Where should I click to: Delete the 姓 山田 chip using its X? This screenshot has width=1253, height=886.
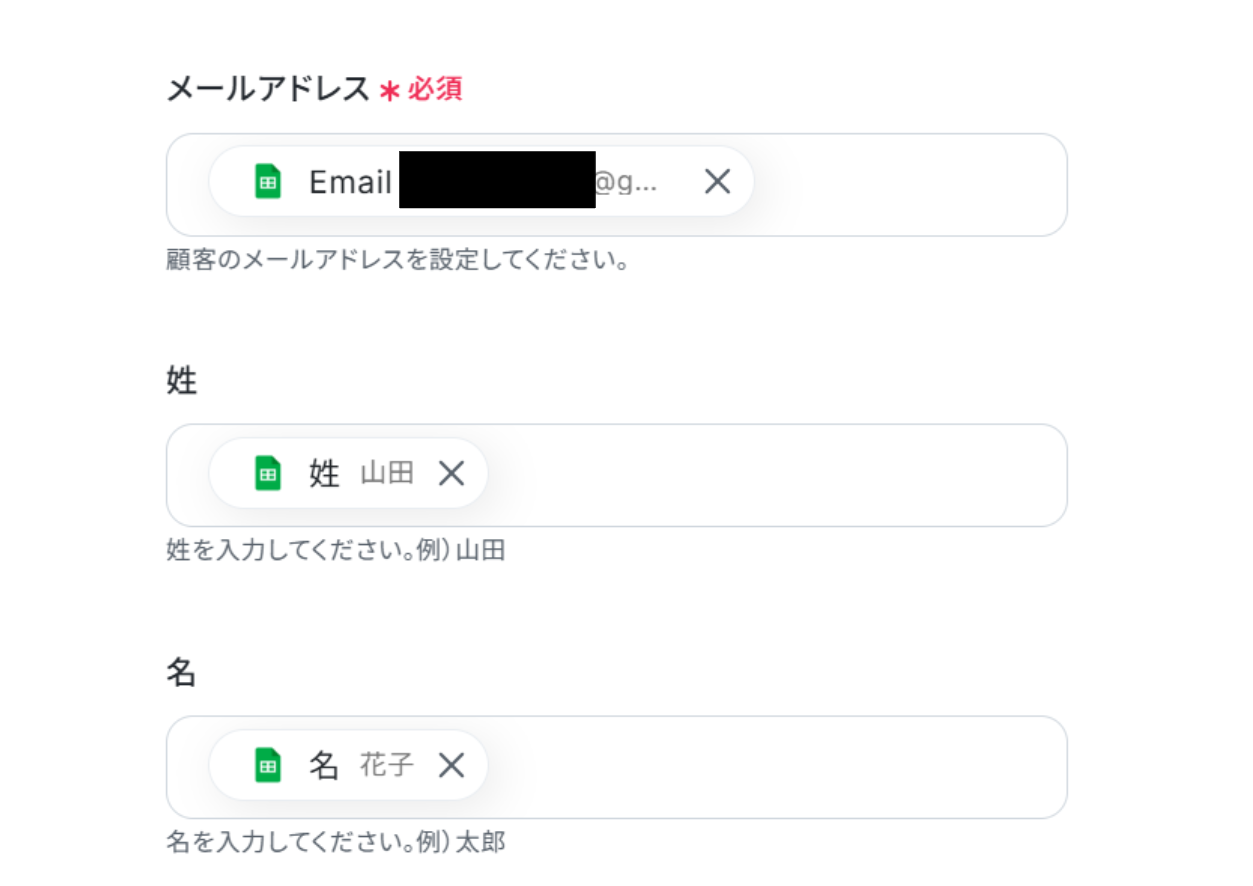pos(452,473)
